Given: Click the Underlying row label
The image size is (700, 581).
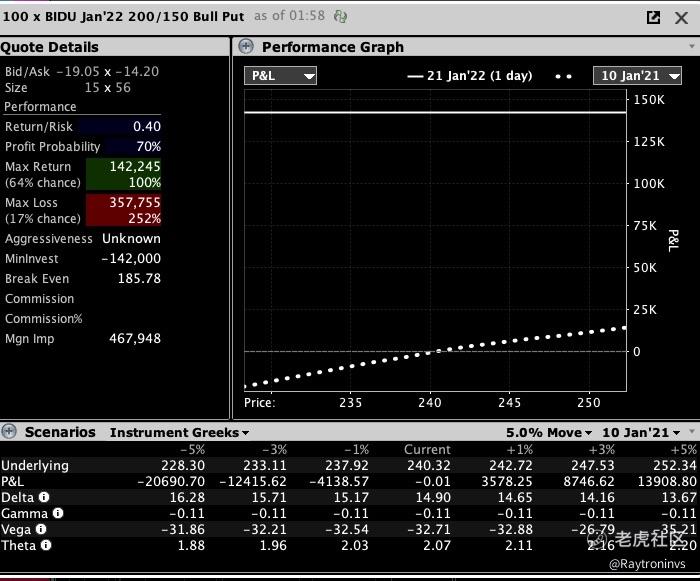Looking at the screenshot, I should [x=35, y=466].
